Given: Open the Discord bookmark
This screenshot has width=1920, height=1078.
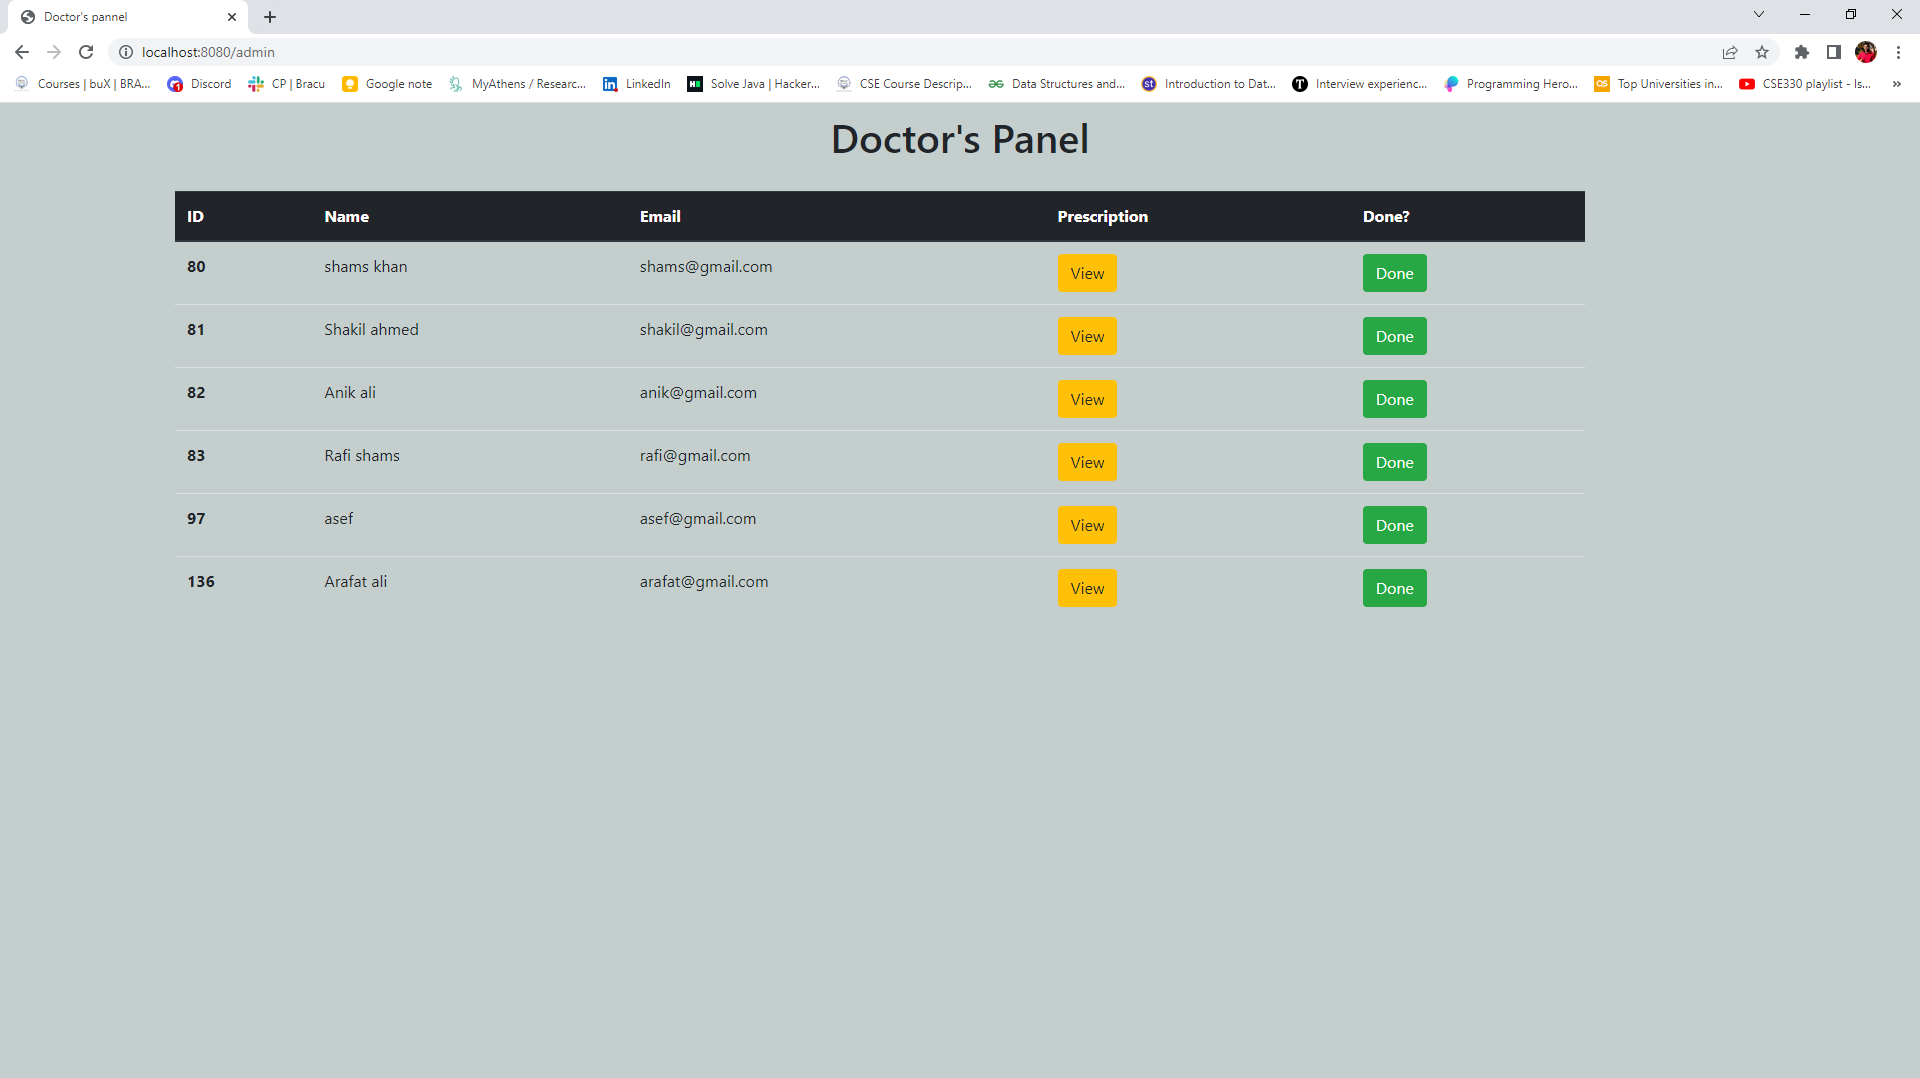Looking at the screenshot, I should click(199, 84).
